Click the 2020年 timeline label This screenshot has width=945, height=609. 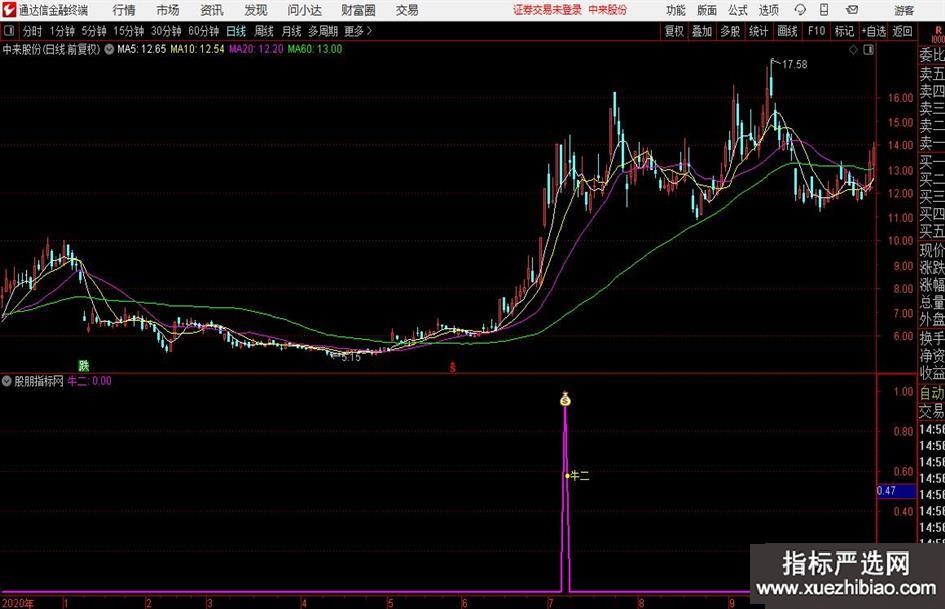18,603
